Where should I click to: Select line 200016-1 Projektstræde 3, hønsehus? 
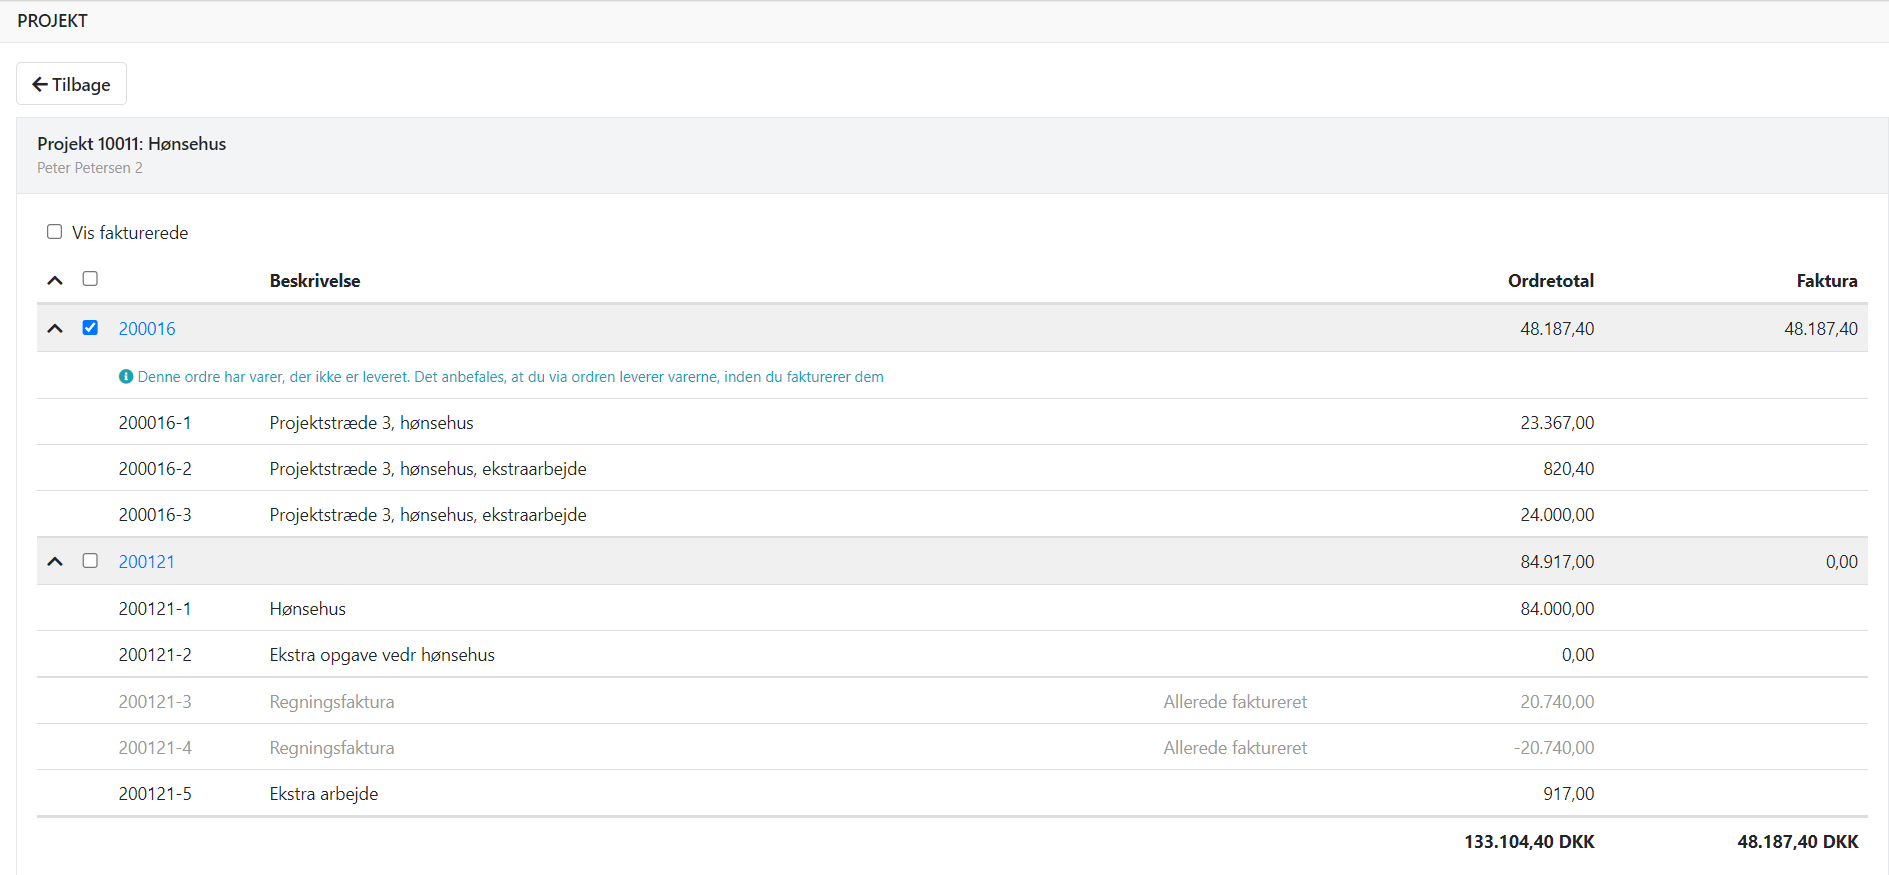[371, 423]
